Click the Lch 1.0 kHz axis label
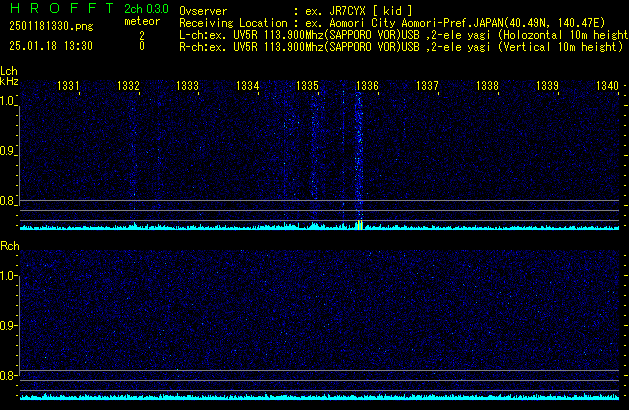The width and height of the screenshot is (629, 410). [x=7, y=101]
